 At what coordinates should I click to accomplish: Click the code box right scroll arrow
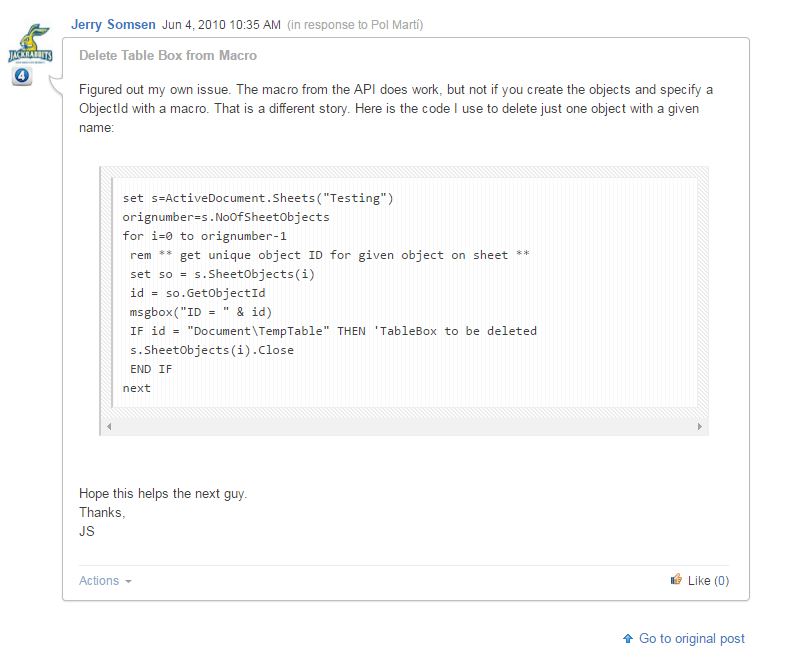[700, 426]
